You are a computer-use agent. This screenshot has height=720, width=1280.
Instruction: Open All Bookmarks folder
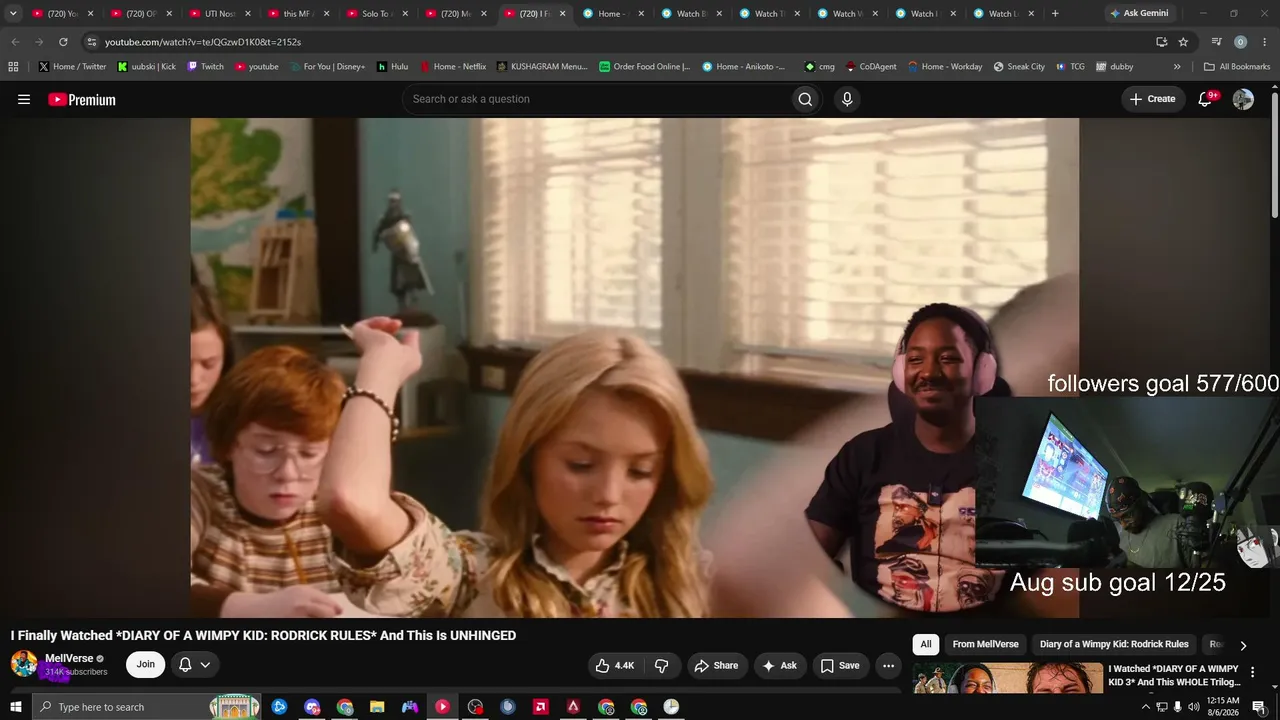coord(1237,66)
